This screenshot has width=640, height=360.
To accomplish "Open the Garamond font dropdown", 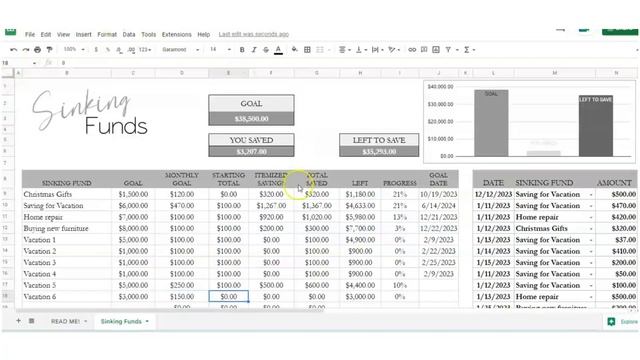I will coord(180,49).
